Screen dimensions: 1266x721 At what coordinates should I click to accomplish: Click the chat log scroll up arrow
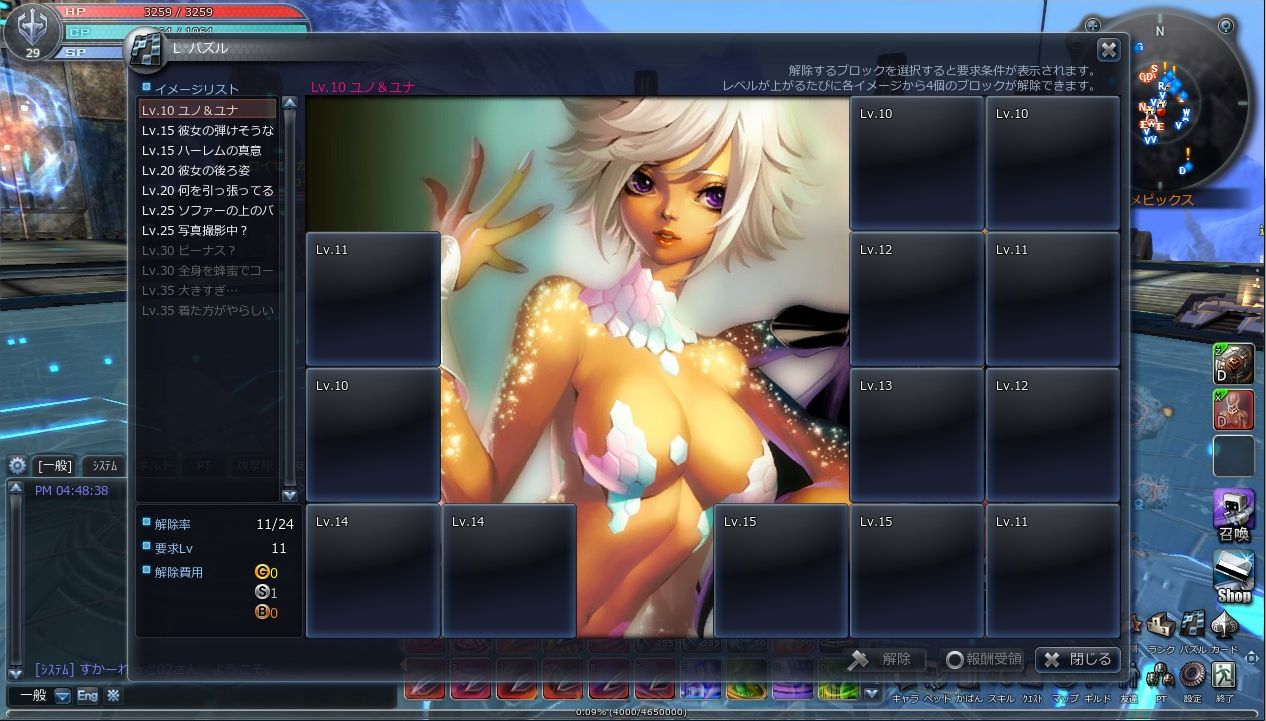point(15,488)
